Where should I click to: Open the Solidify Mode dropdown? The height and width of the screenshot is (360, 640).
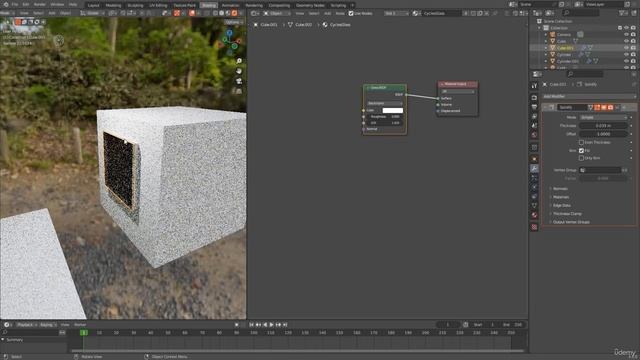tap(603, 118)
